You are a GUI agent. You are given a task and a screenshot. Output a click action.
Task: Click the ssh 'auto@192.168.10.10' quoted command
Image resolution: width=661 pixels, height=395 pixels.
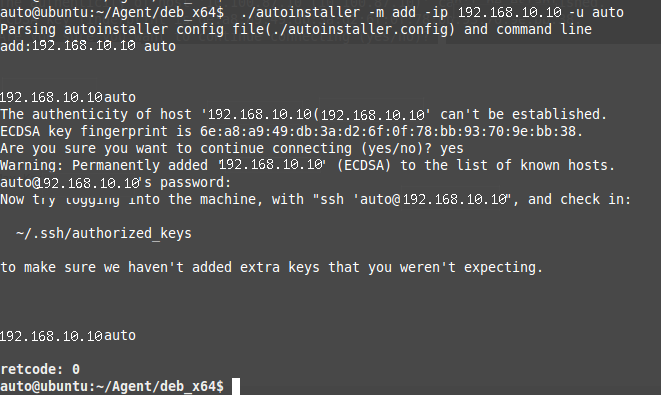coord(415,199)
